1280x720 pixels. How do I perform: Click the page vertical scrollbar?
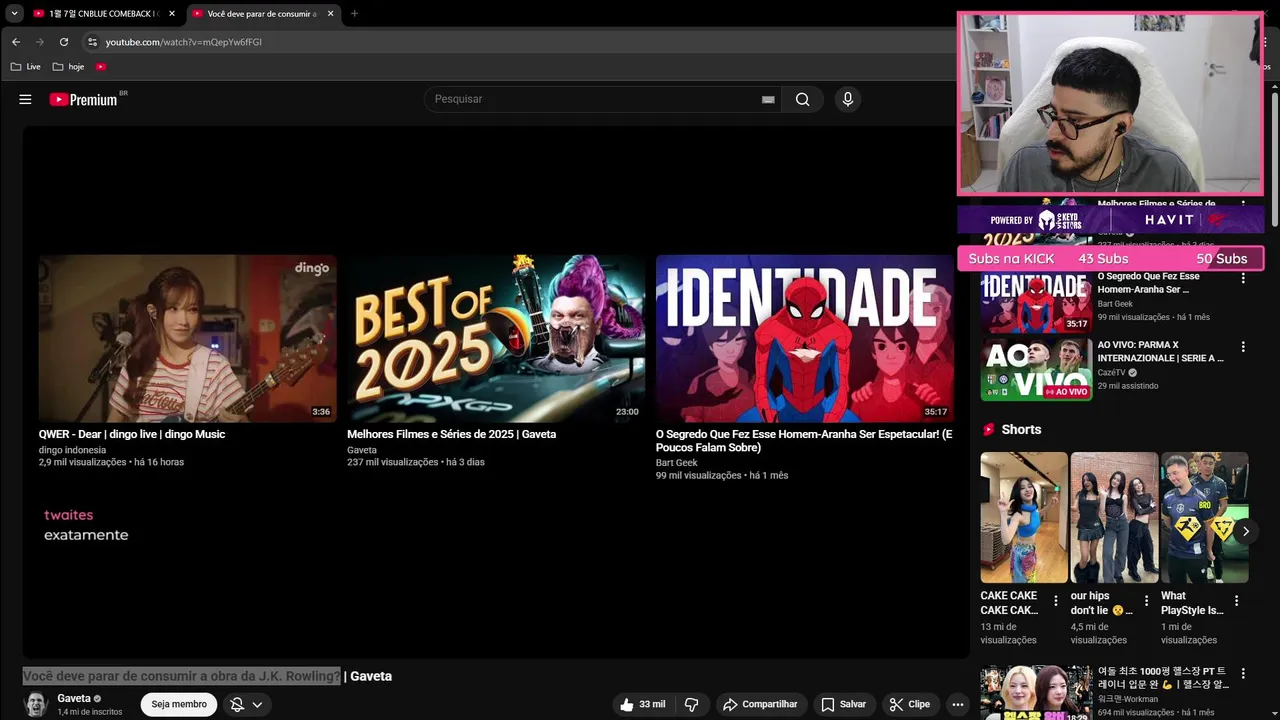tap(1275, 160)
